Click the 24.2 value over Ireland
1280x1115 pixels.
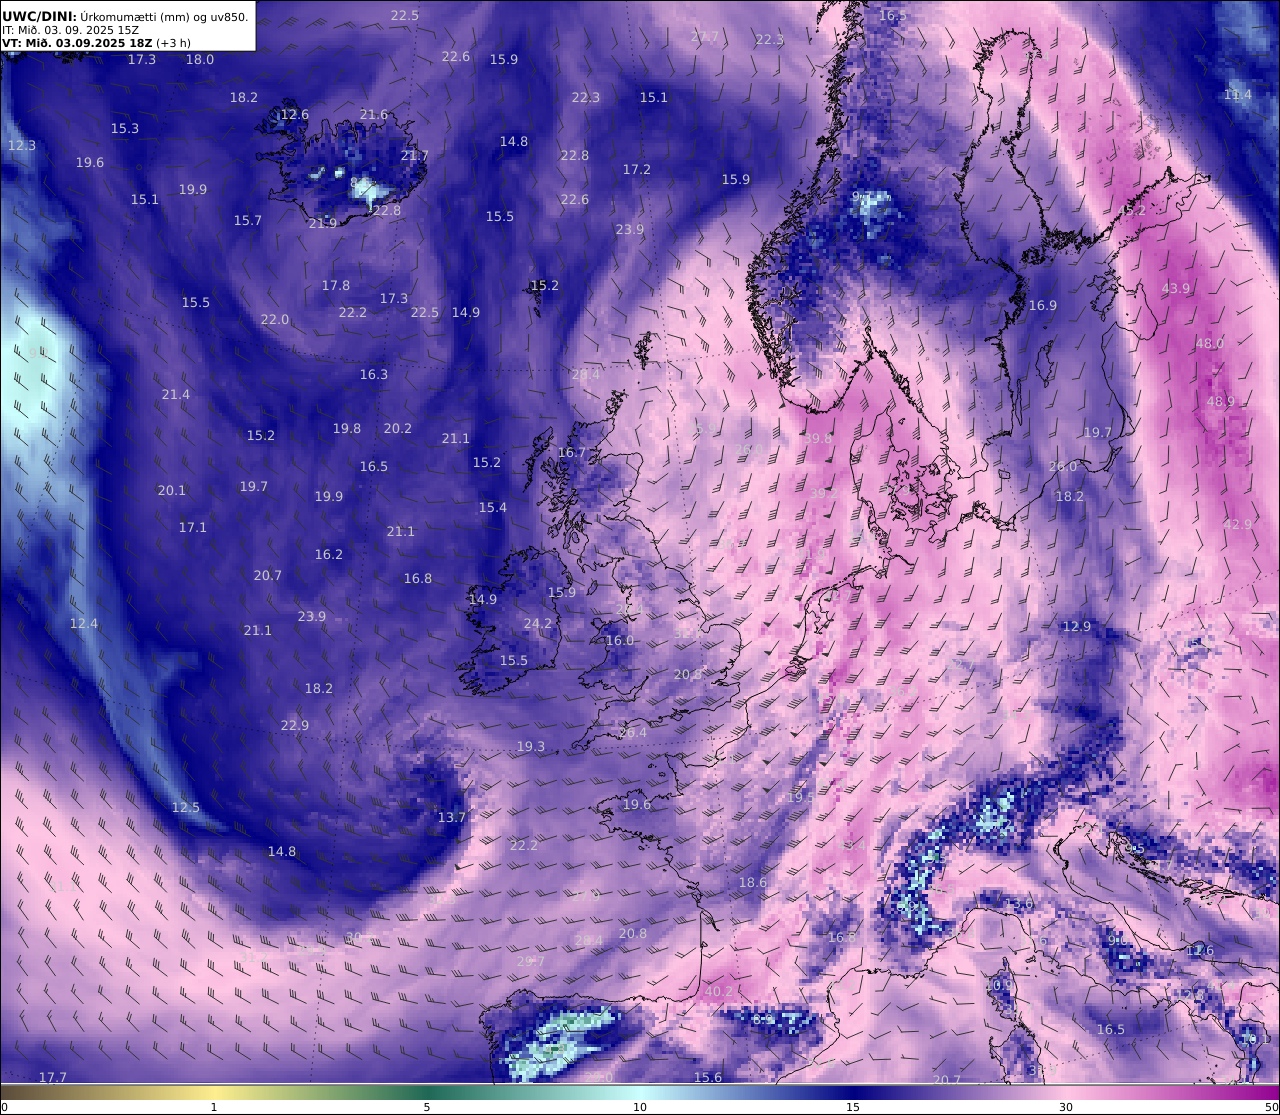click(x=538, y=623)
